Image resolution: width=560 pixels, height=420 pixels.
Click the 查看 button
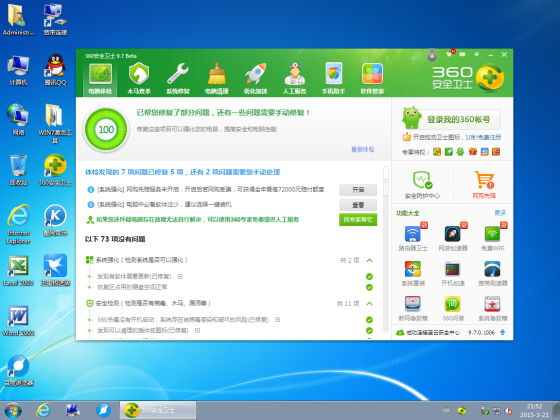tap(358, 205)
